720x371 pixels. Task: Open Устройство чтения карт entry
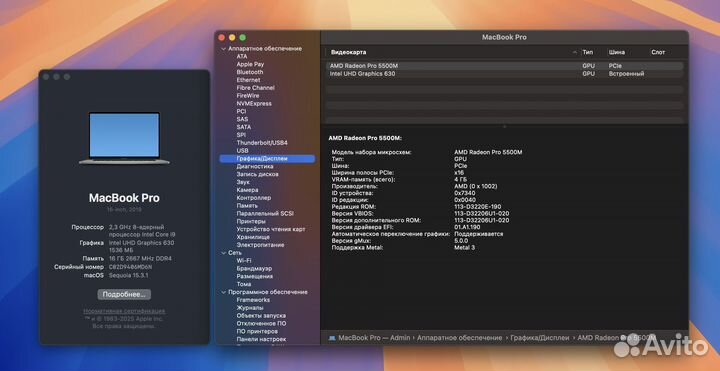(270, 229)
